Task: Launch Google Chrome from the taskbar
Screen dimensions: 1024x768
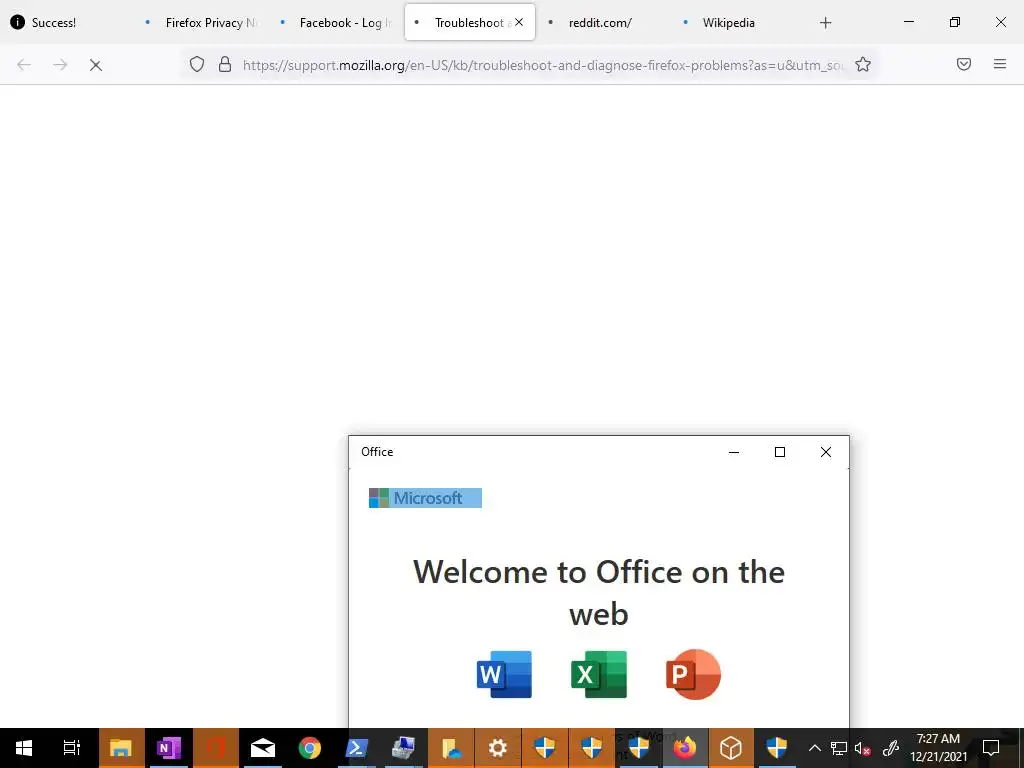Action: pyautogui.click(x=310, y=748)
